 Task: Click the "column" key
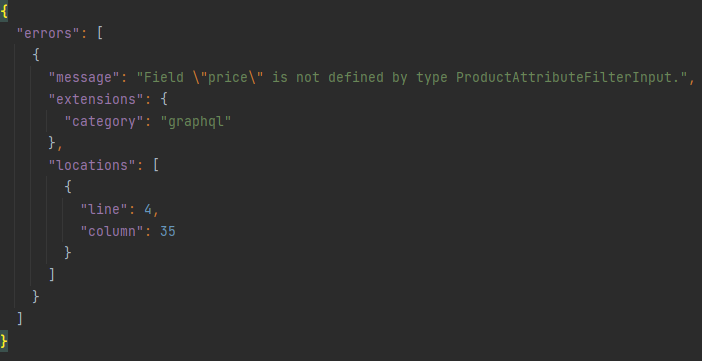(112, 231)
